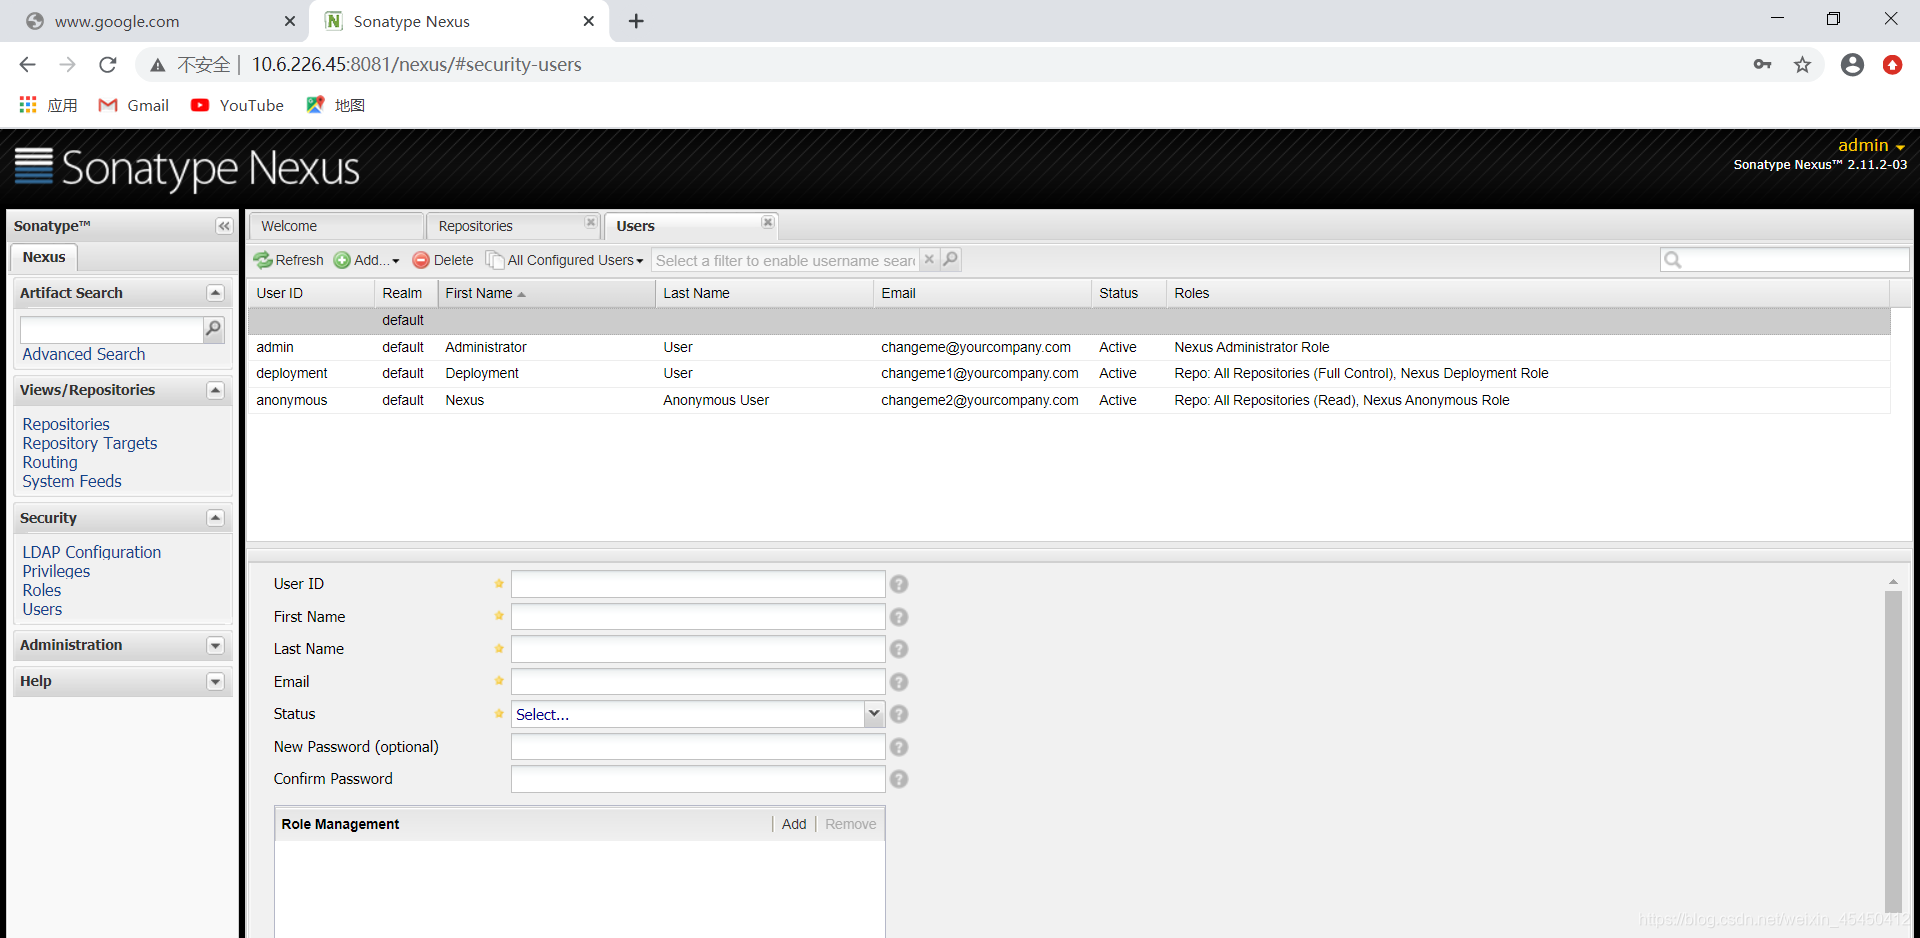This screenshot has width=1920, height=938.
Task: Close the Repositories tab
Action: click(x=590, y=222)
